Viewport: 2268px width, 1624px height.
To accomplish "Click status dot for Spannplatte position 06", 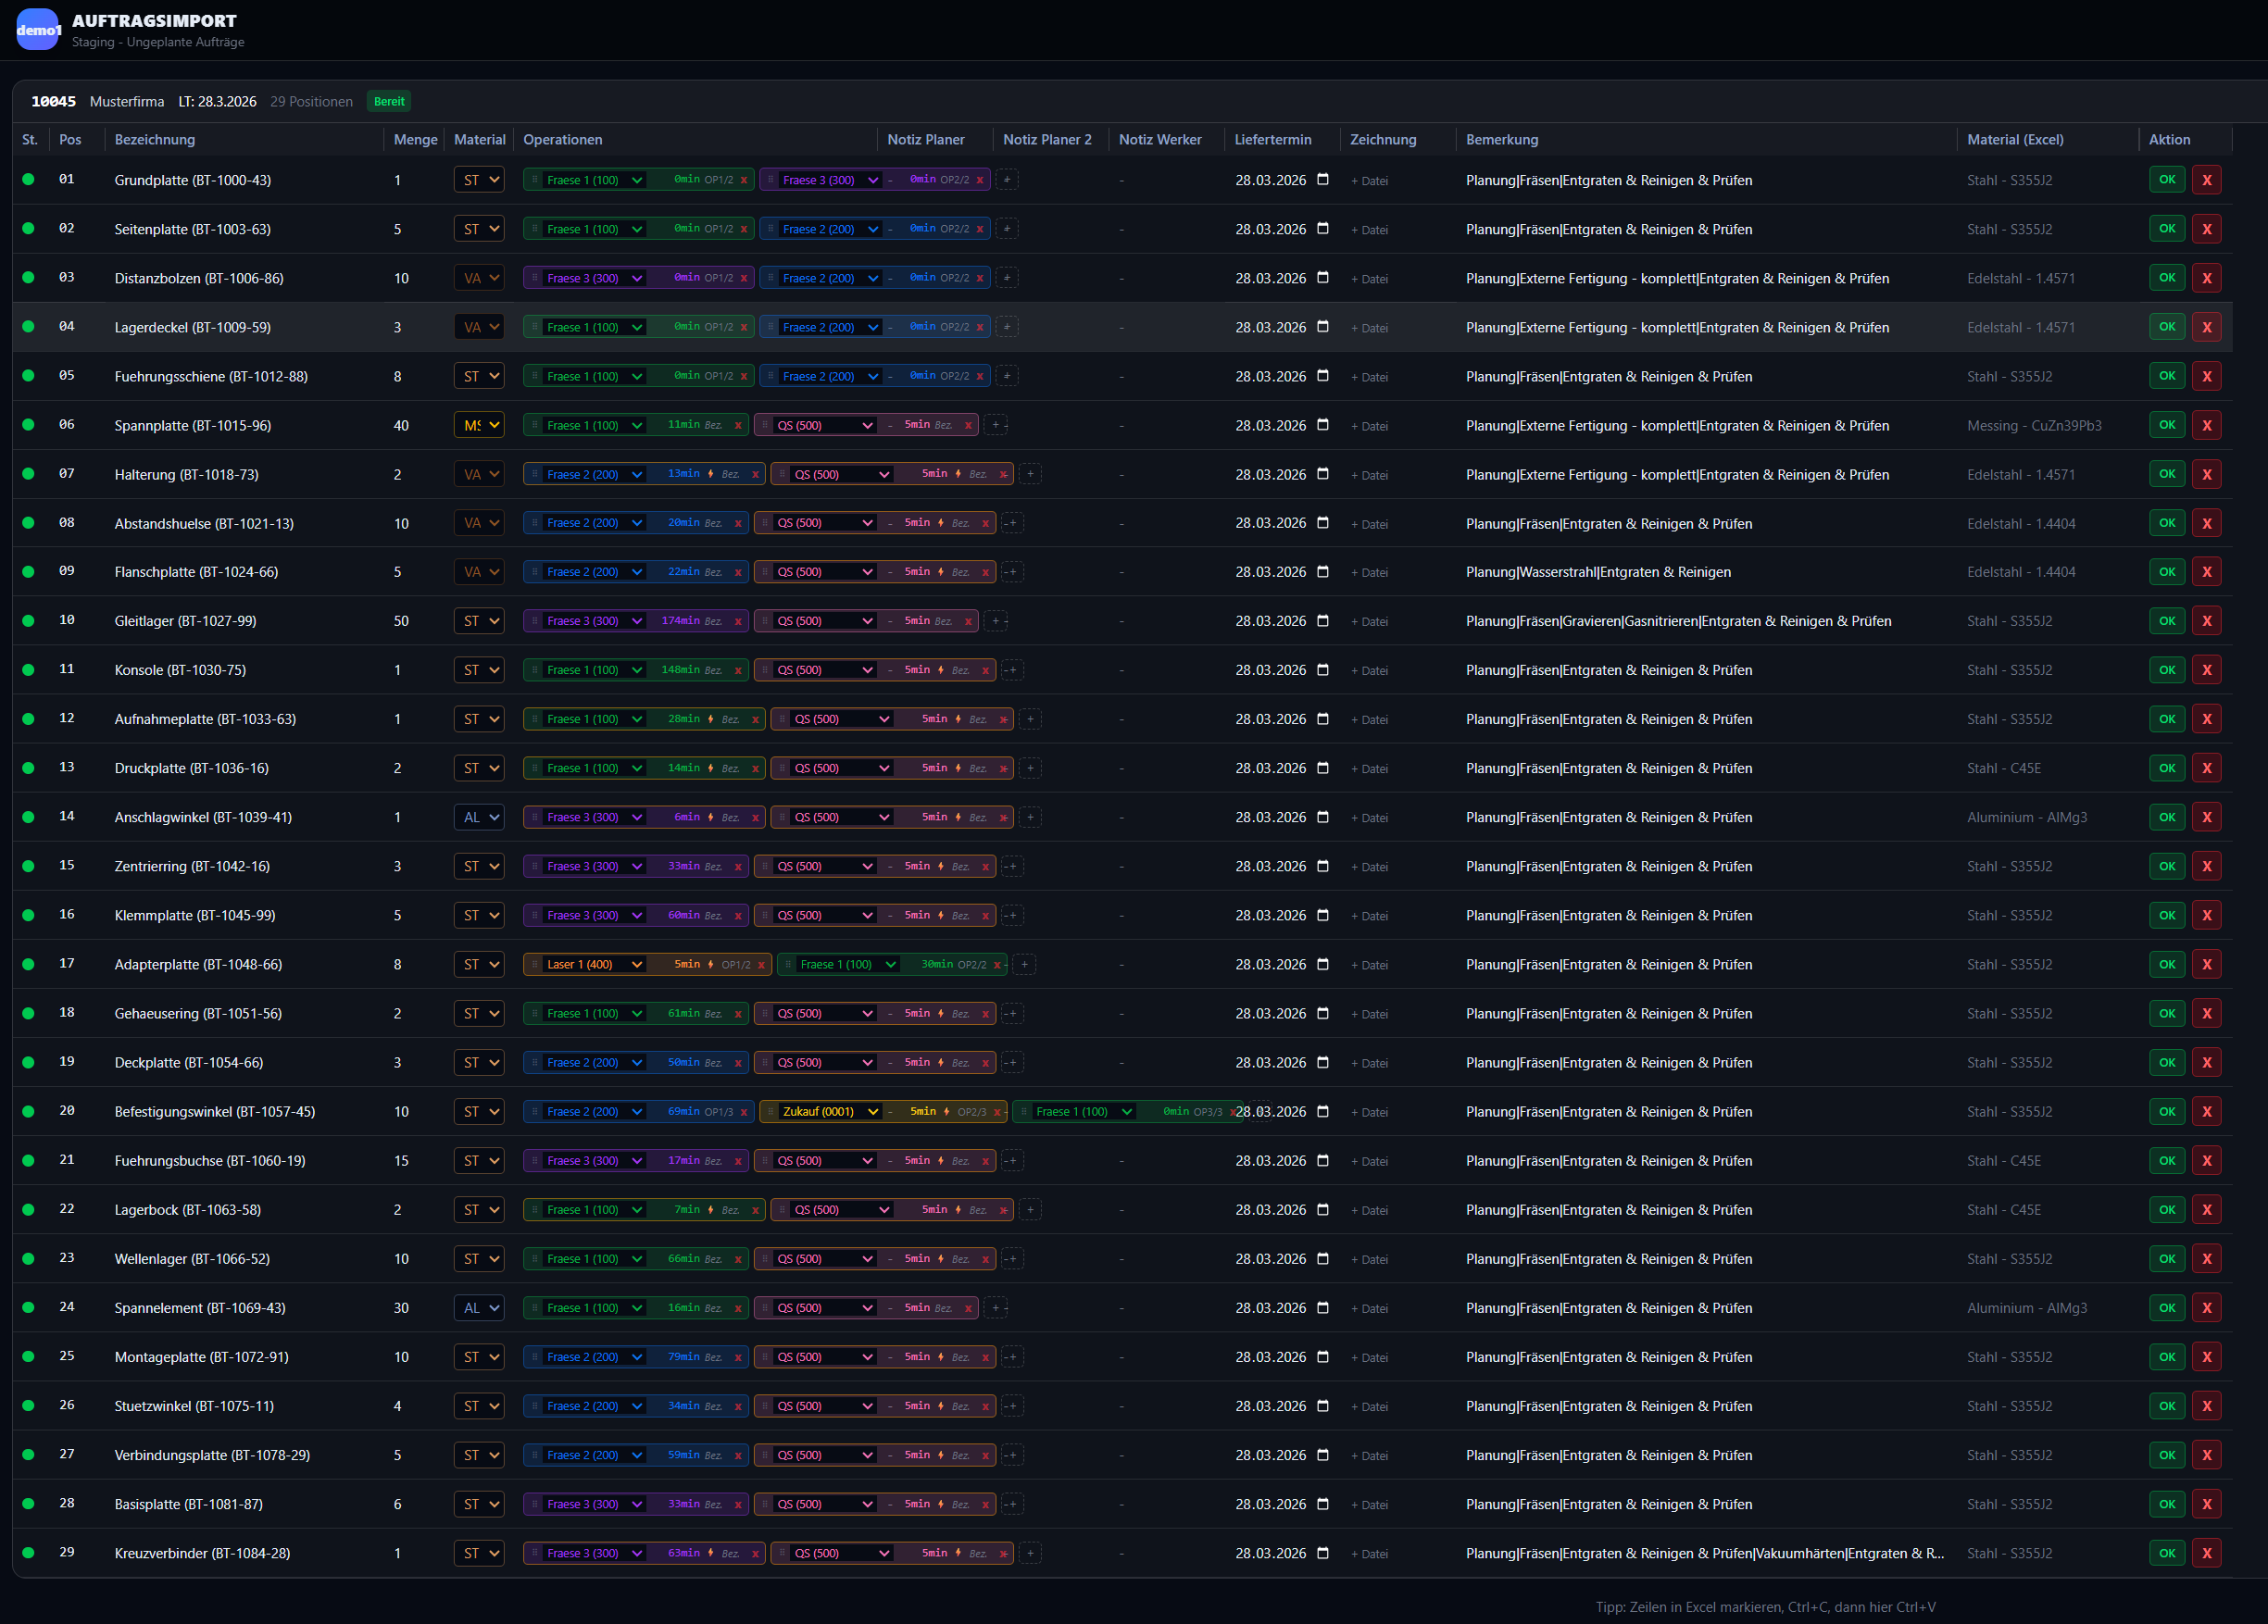I will coord(28,425).
